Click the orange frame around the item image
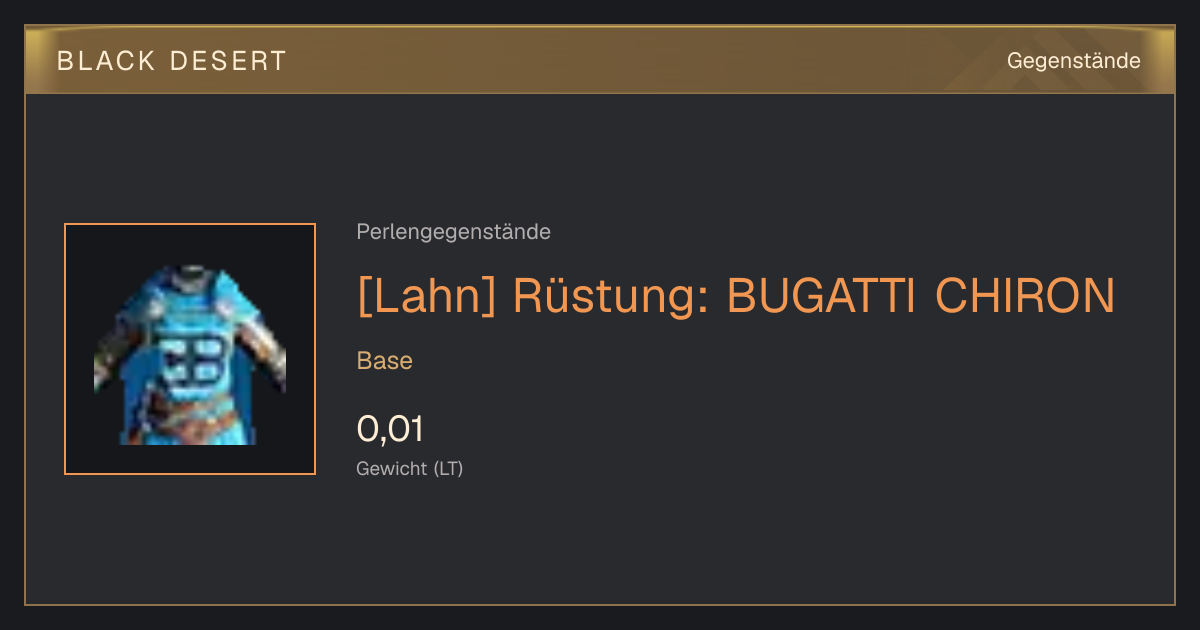The width and height of the screenshot is (1200, 630). tap(190, 349)
